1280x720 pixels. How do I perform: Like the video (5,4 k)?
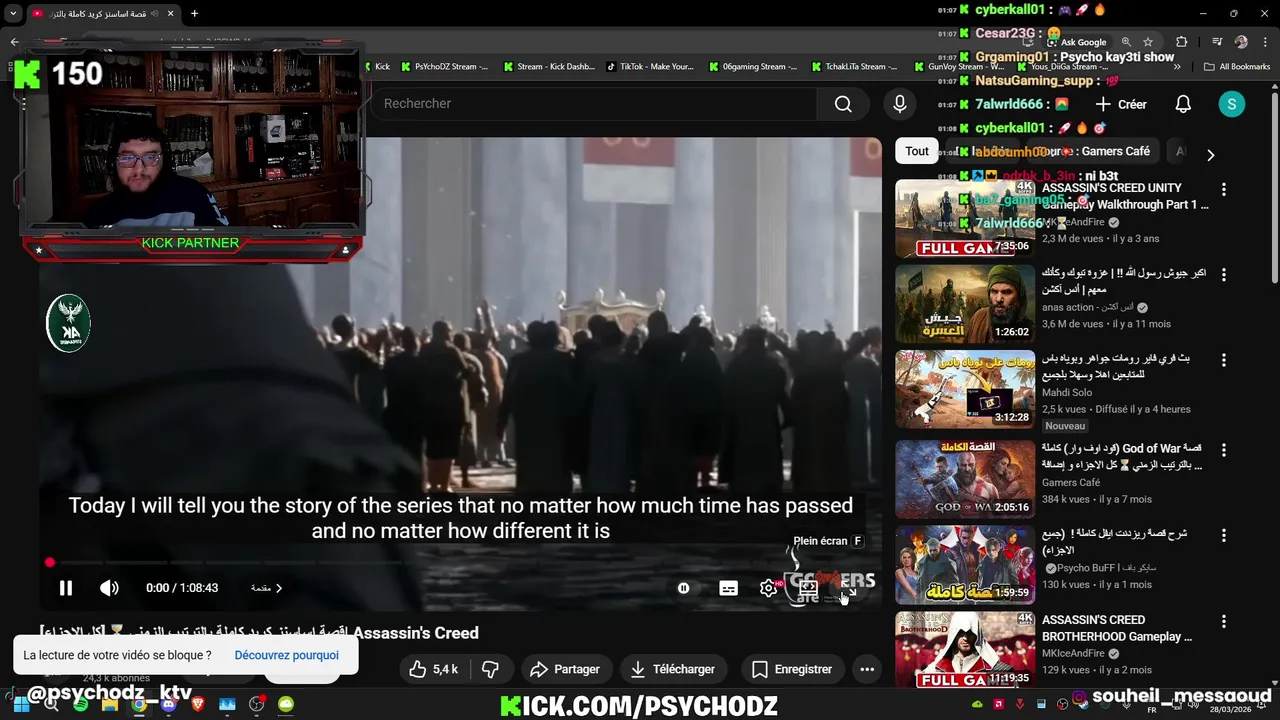tap(434, 669)
